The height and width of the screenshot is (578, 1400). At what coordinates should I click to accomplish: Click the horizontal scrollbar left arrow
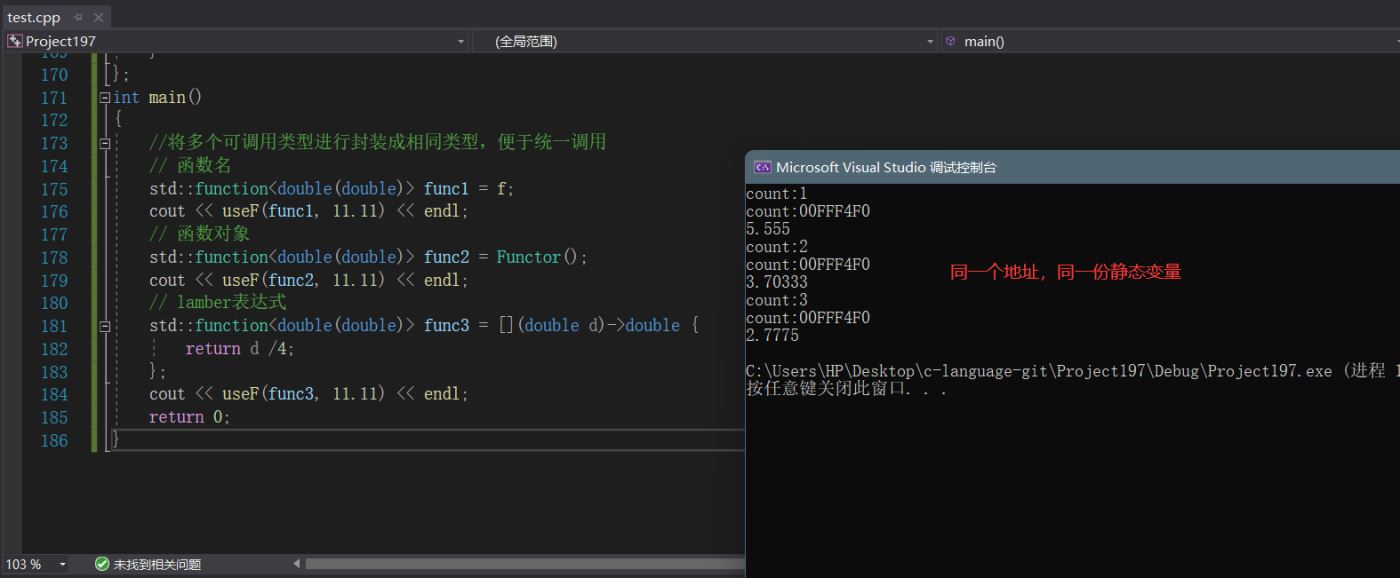(296, 565)
